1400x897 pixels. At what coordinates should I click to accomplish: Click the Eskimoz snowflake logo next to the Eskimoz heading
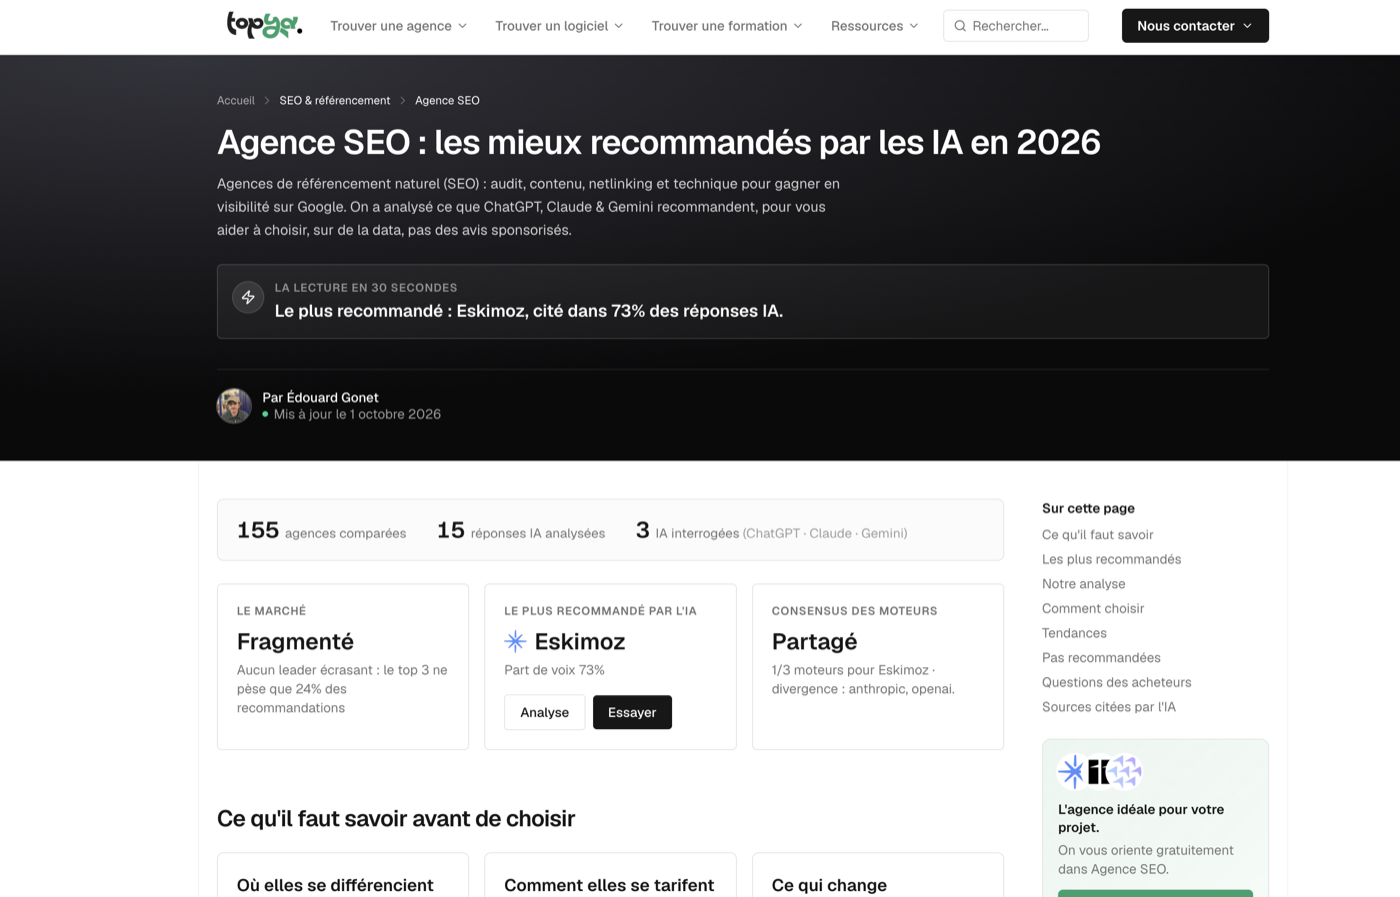point(515,641)
